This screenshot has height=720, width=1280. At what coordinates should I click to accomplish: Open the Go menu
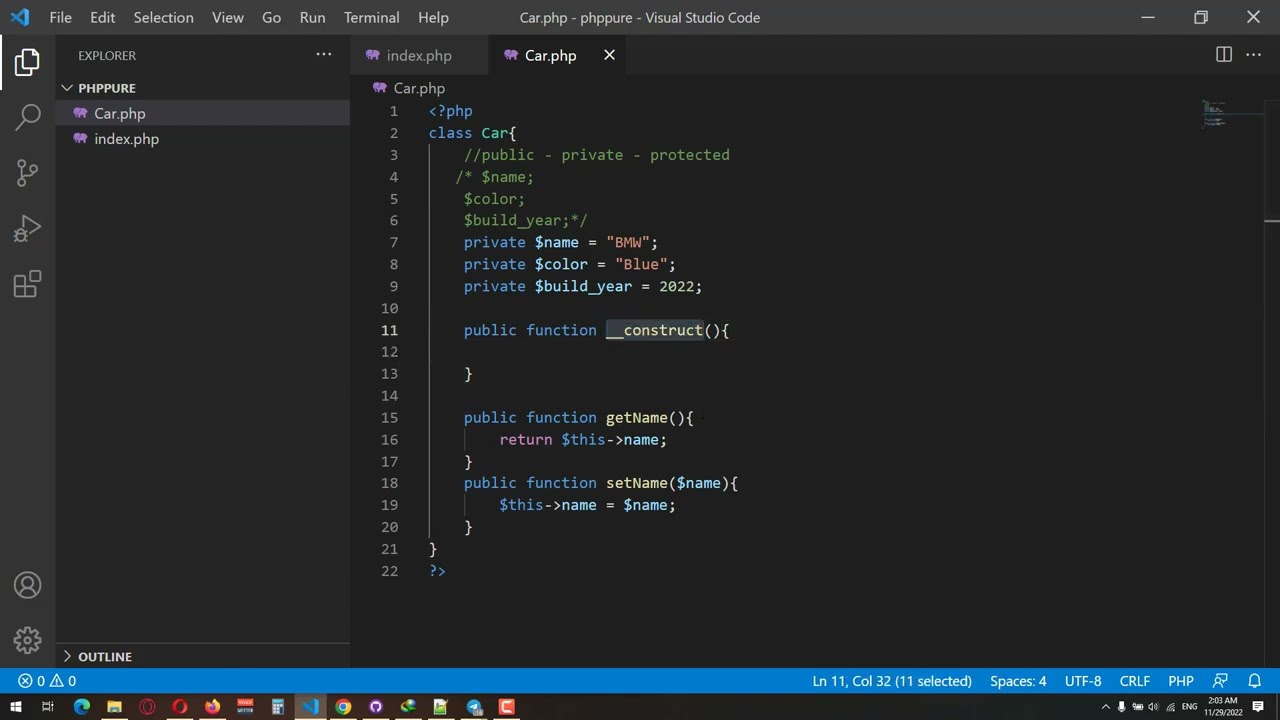tap(271, 17)
